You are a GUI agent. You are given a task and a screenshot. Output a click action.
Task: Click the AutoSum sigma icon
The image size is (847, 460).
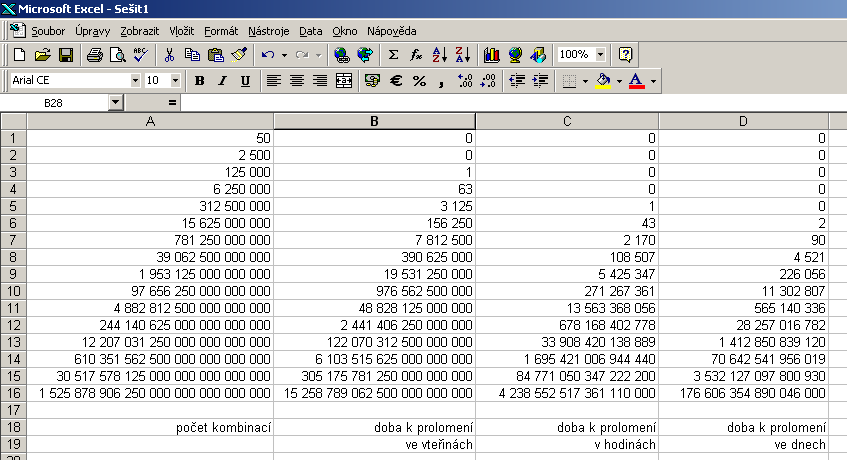[393, 55]
